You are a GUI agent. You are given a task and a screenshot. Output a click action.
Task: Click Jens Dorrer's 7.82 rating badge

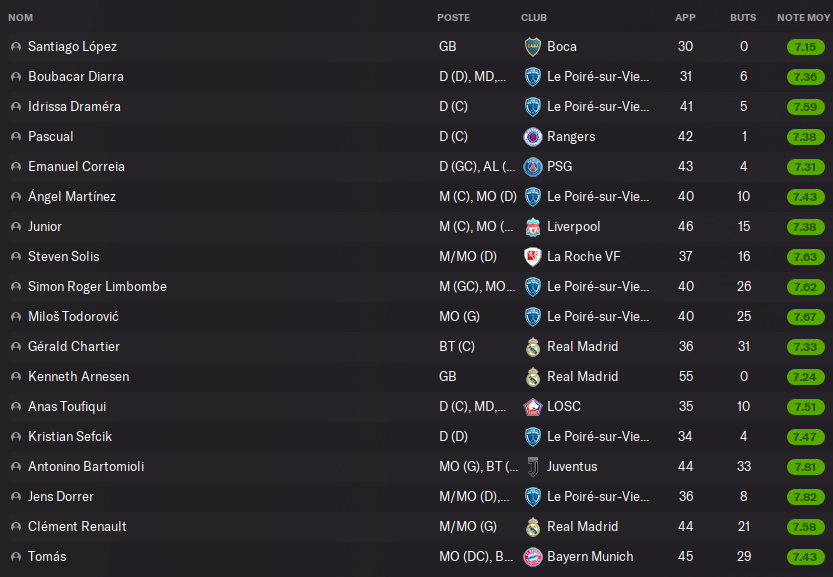[x=805, y=496]
